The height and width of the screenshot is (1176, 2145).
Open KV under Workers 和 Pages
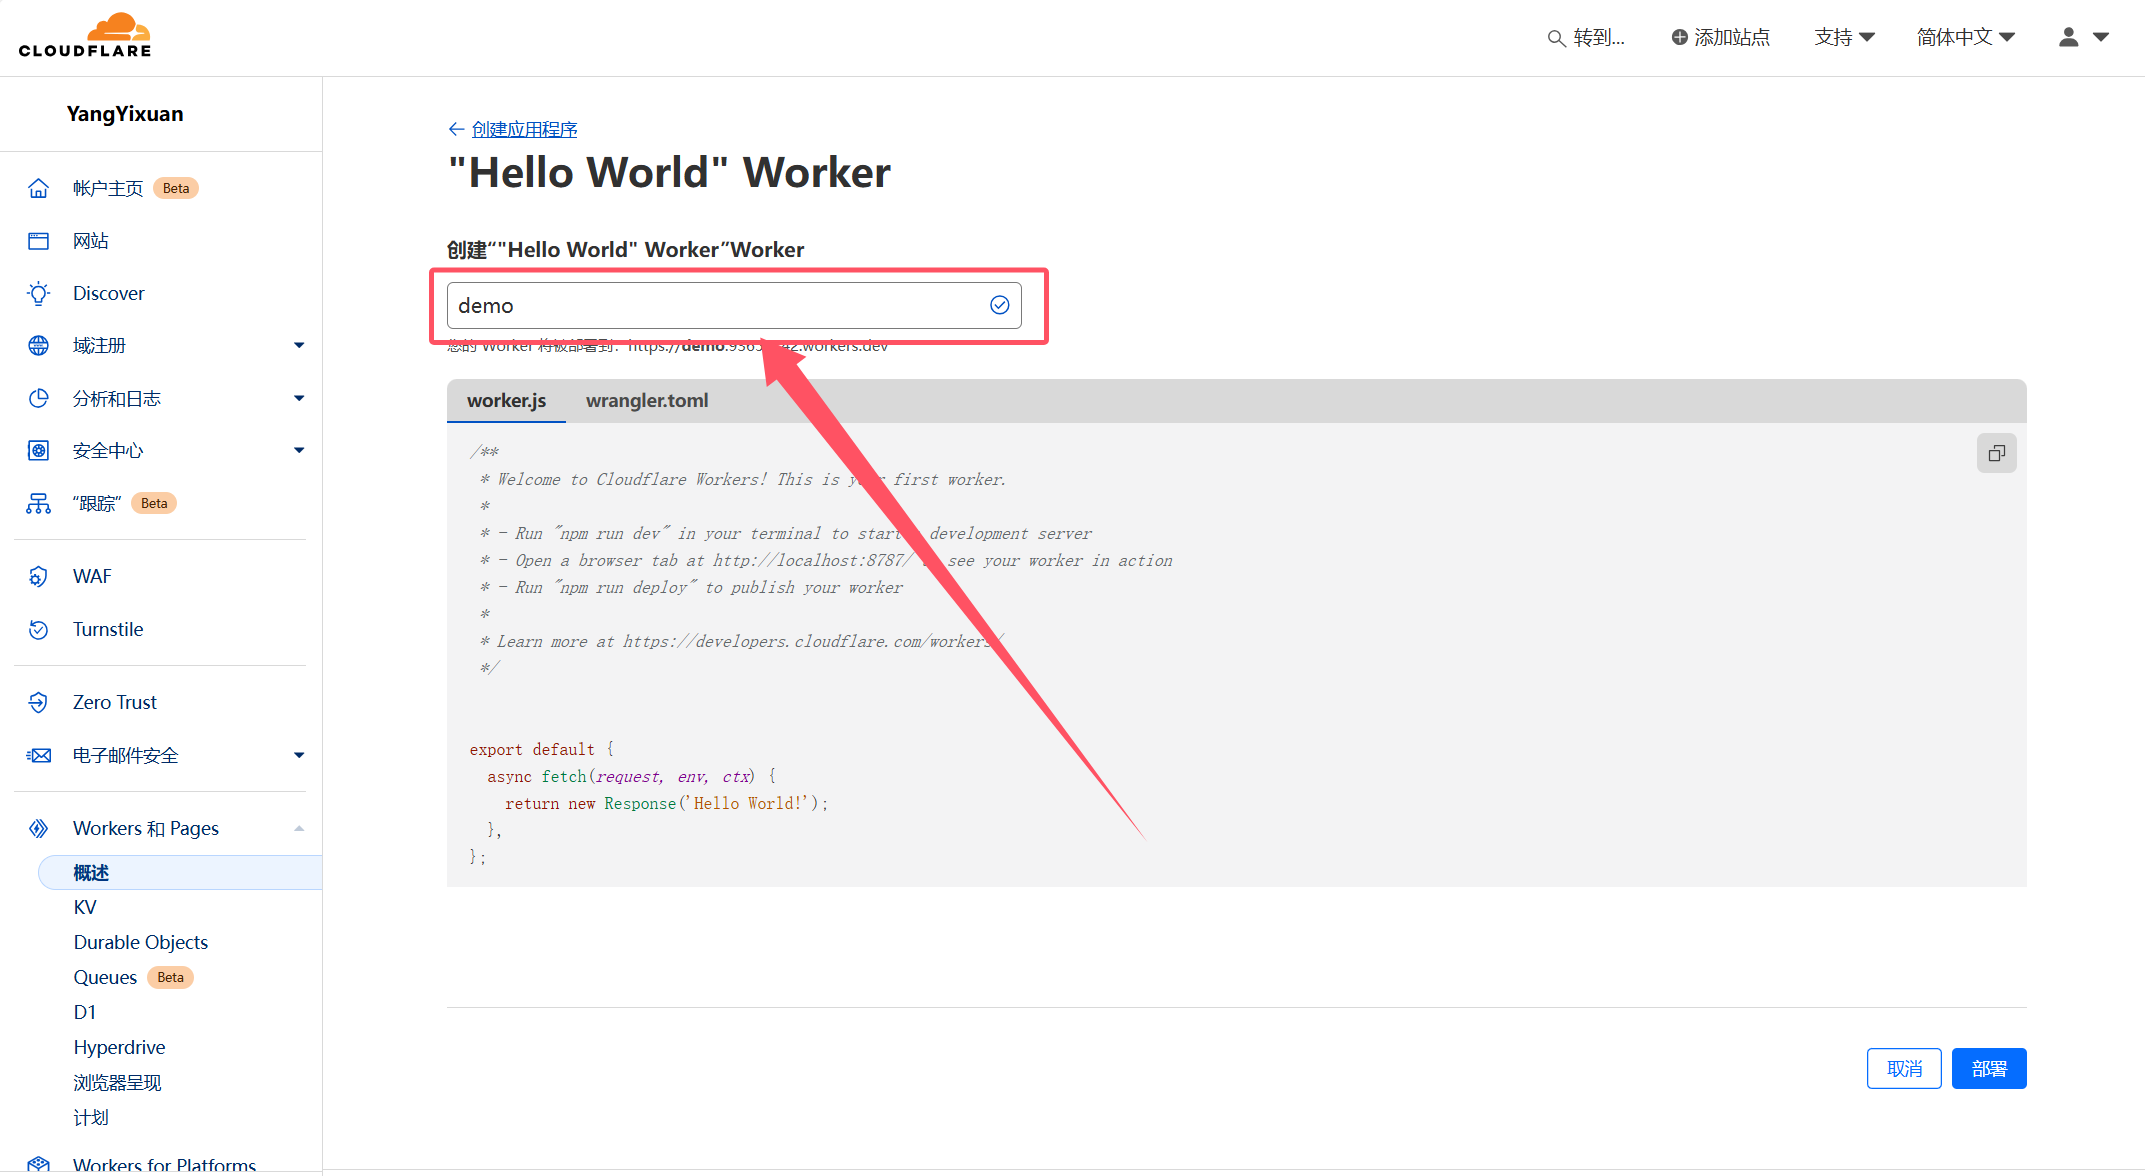(x=85, y=907)
